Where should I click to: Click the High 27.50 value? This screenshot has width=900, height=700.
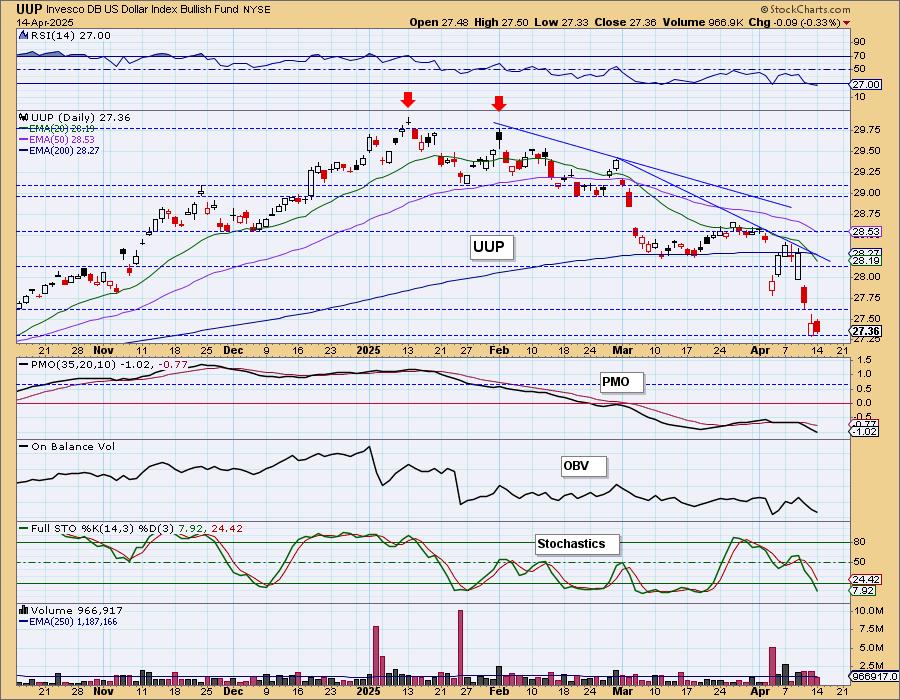[501, 22]
